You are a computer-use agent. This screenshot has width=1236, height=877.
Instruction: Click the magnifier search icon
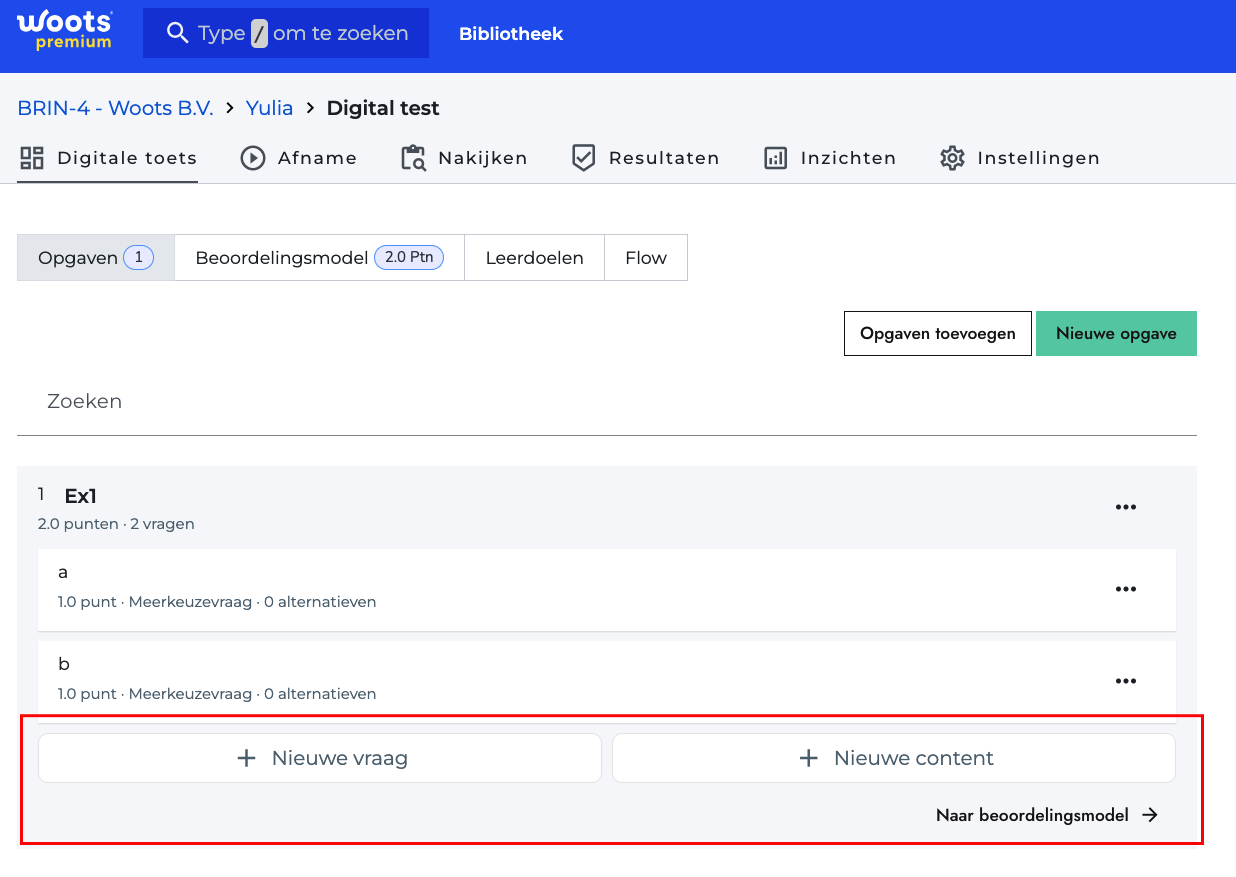tap(177, 33)
